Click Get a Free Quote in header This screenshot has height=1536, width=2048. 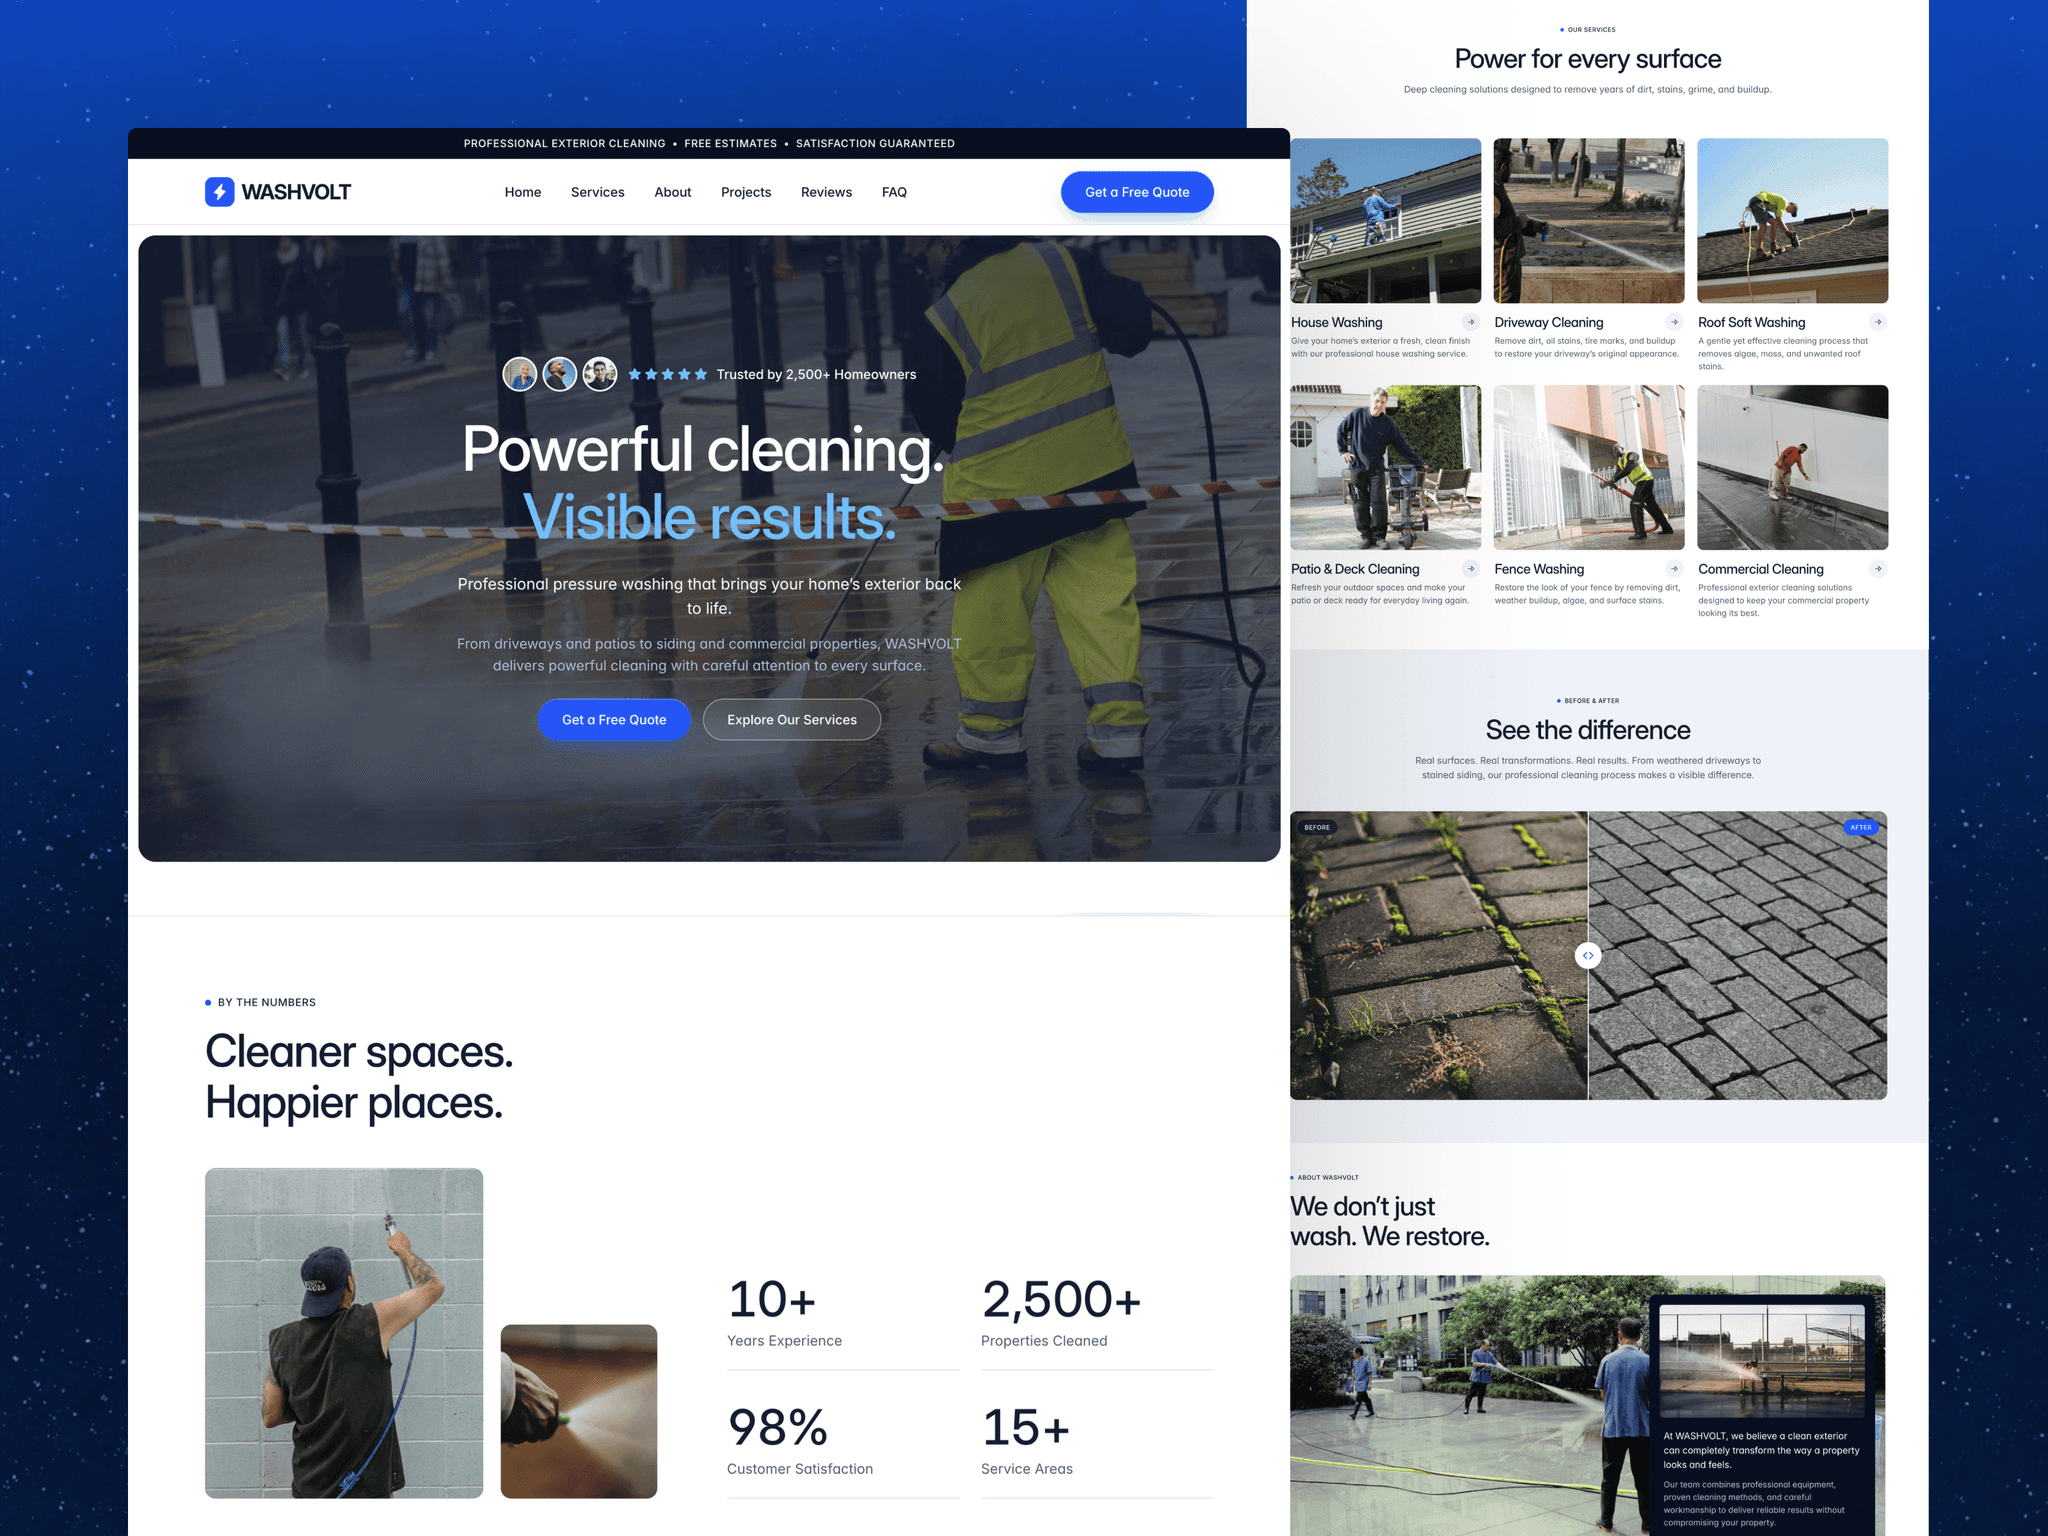coord(1137,192)
